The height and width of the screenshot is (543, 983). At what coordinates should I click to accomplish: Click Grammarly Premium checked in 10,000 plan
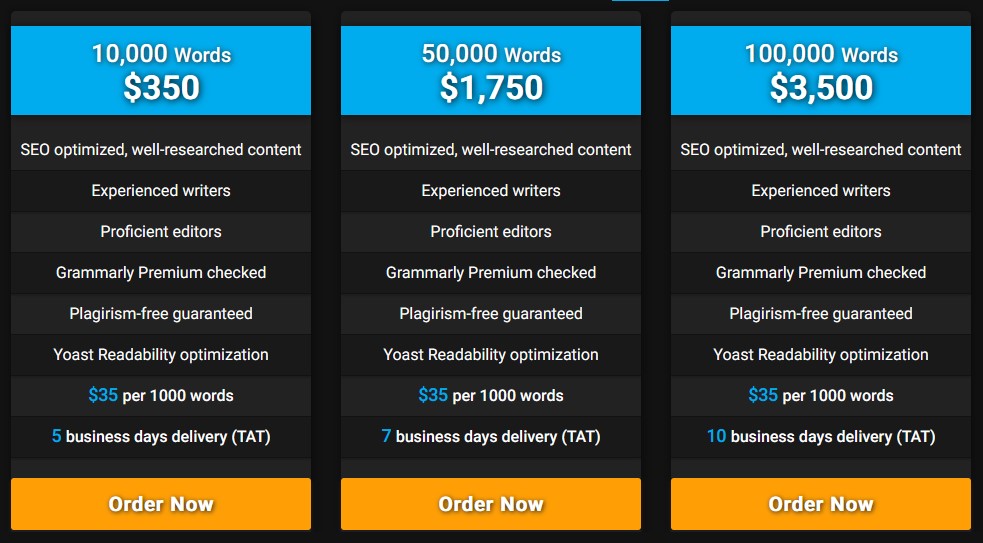click(x=160, y=273)
